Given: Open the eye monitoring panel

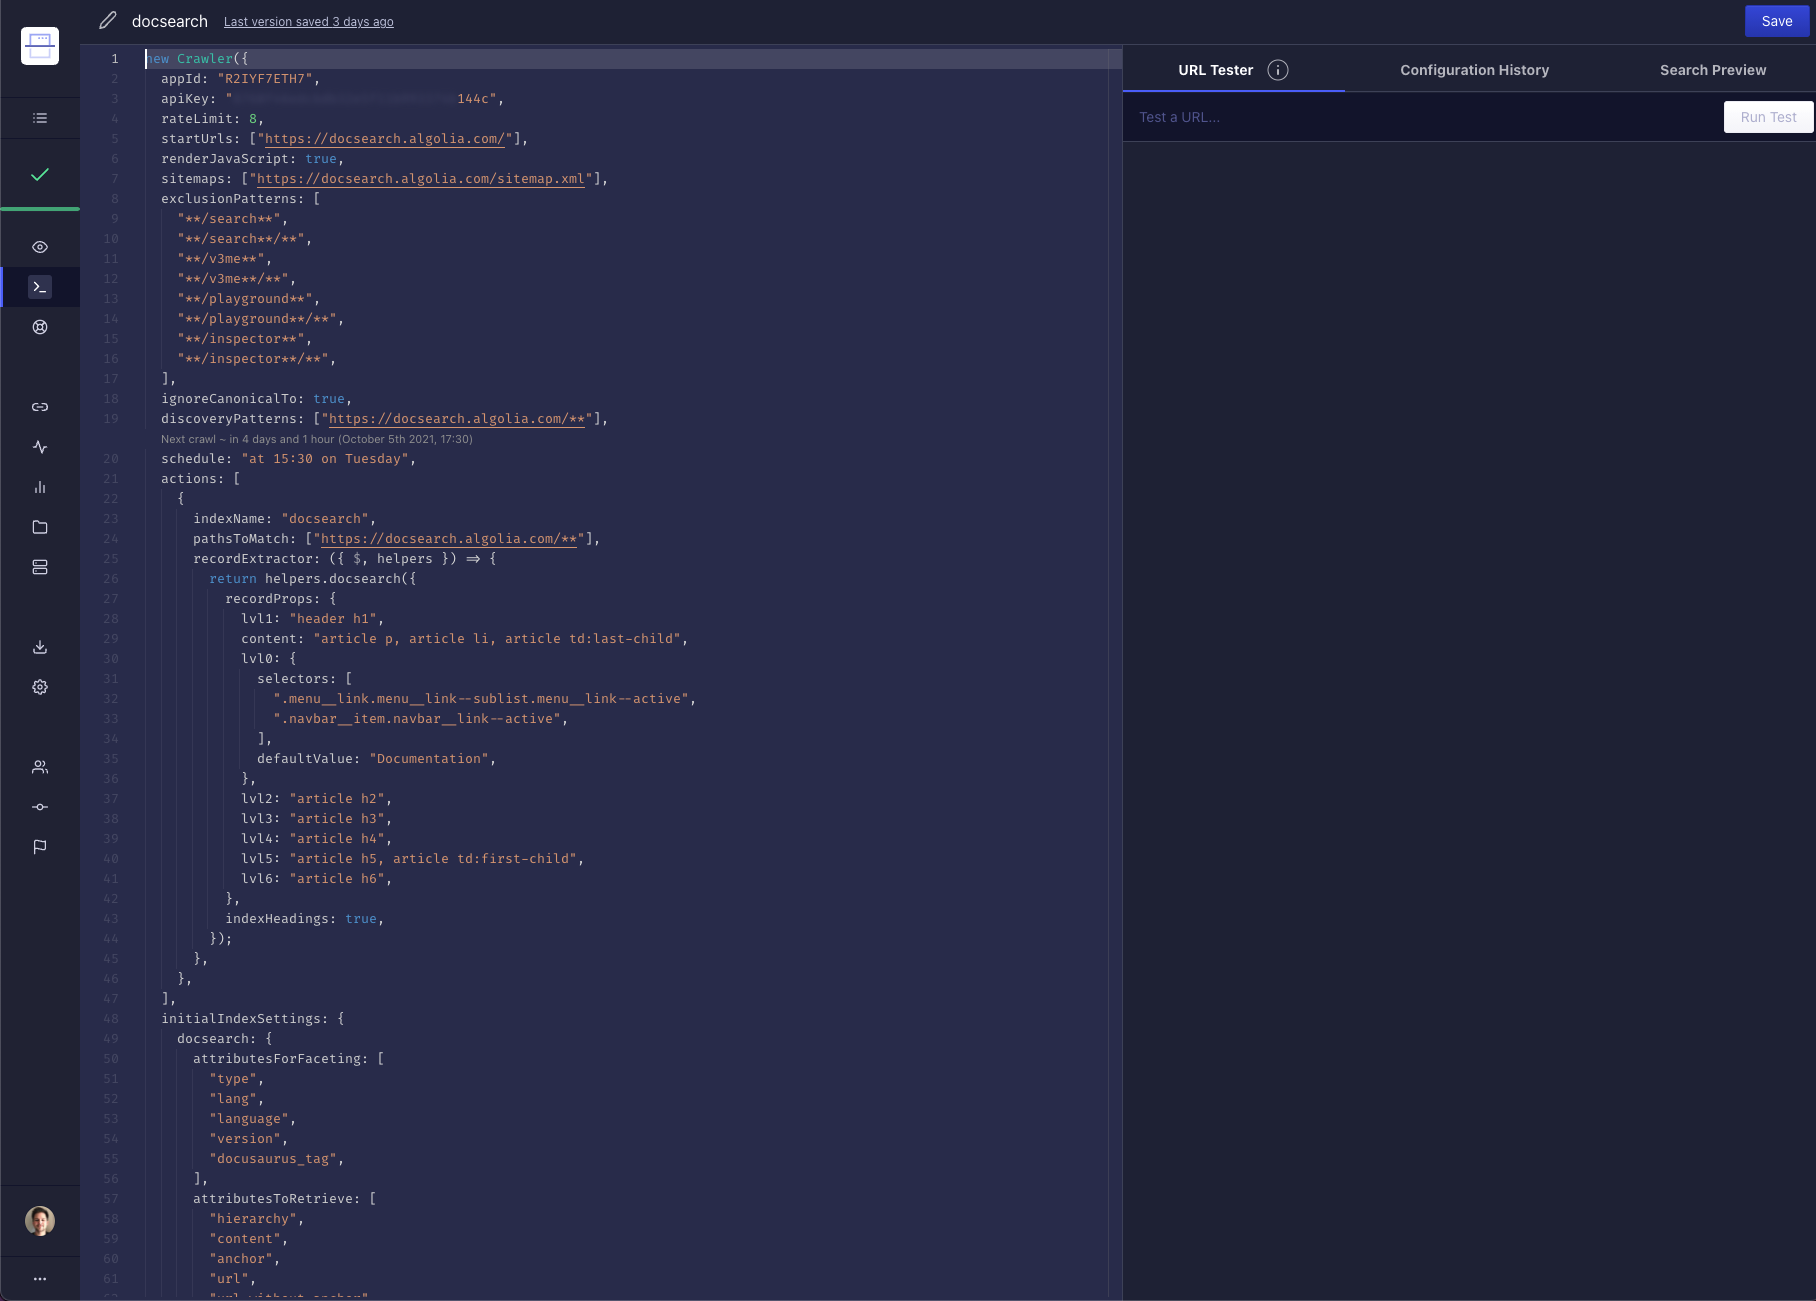Looking at the screenshot, I should tap(40, 247).
